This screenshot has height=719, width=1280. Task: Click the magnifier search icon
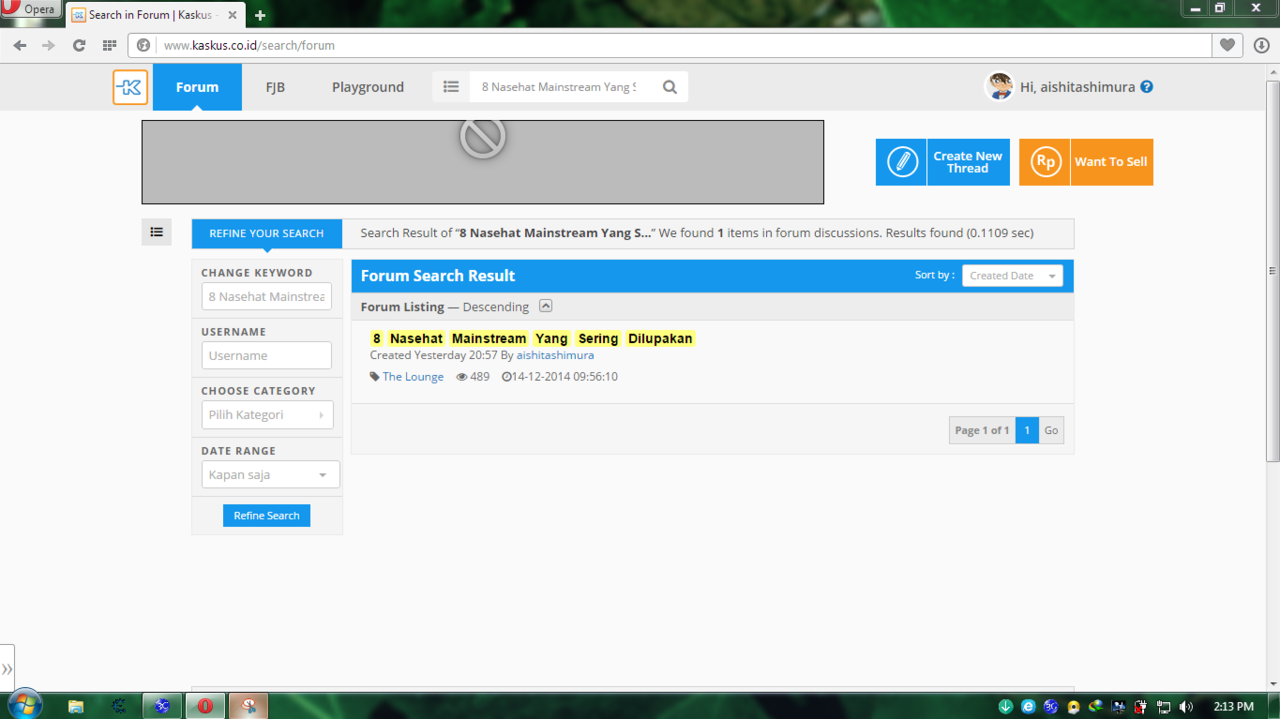tap(670, 87)
